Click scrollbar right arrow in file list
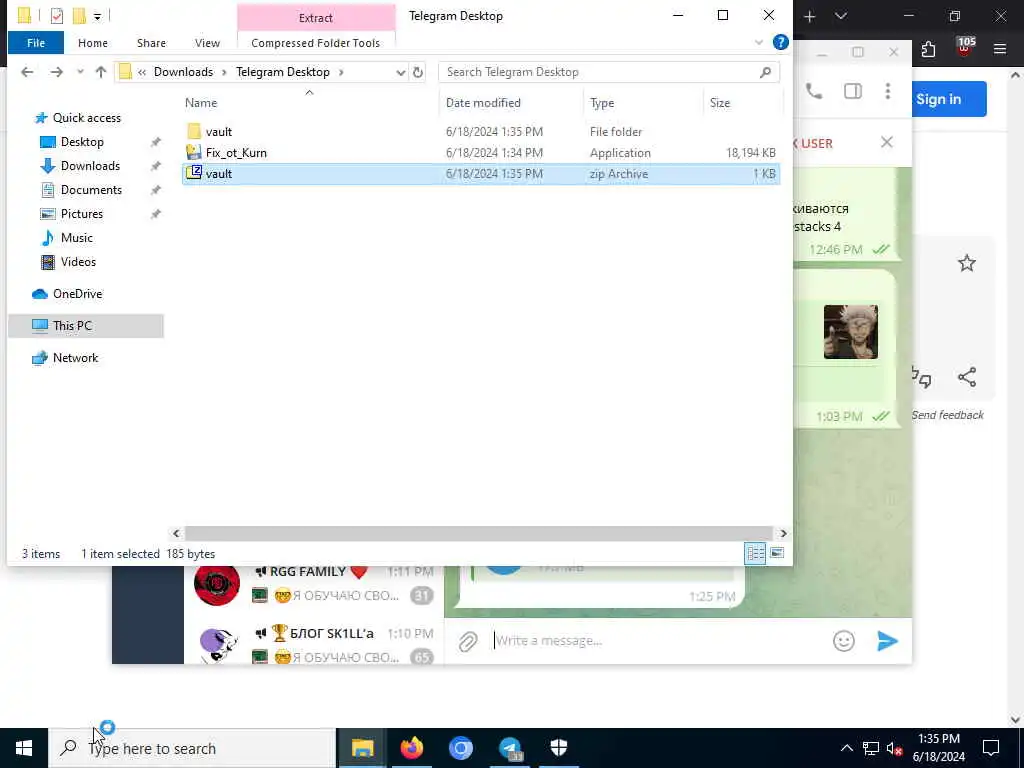1024x768 pixels. coord(783,534)
